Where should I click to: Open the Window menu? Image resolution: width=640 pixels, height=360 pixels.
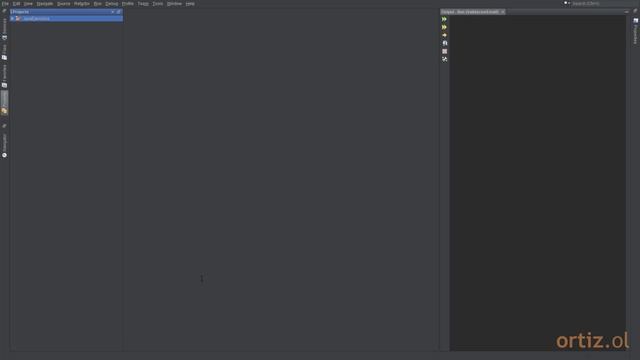(x=174, y=4)
